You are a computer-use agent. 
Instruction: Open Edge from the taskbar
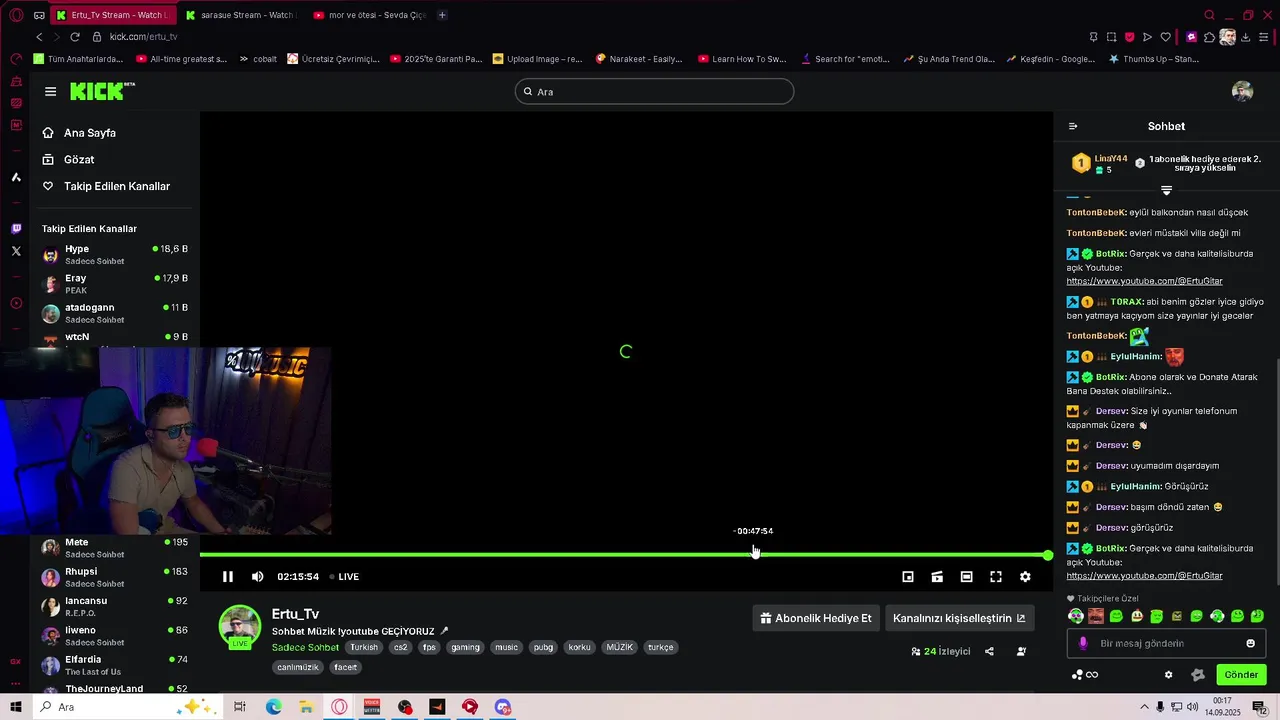point(273,707)
